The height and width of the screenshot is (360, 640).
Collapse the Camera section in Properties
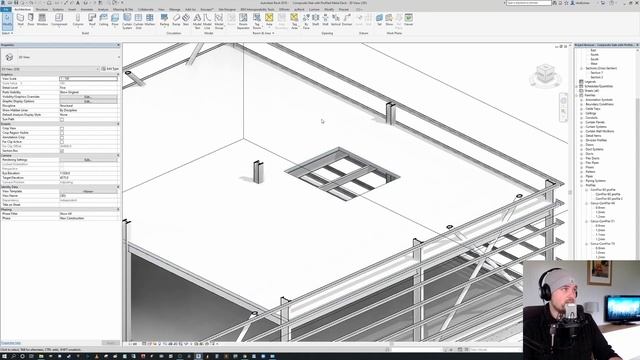pos(118,156)
